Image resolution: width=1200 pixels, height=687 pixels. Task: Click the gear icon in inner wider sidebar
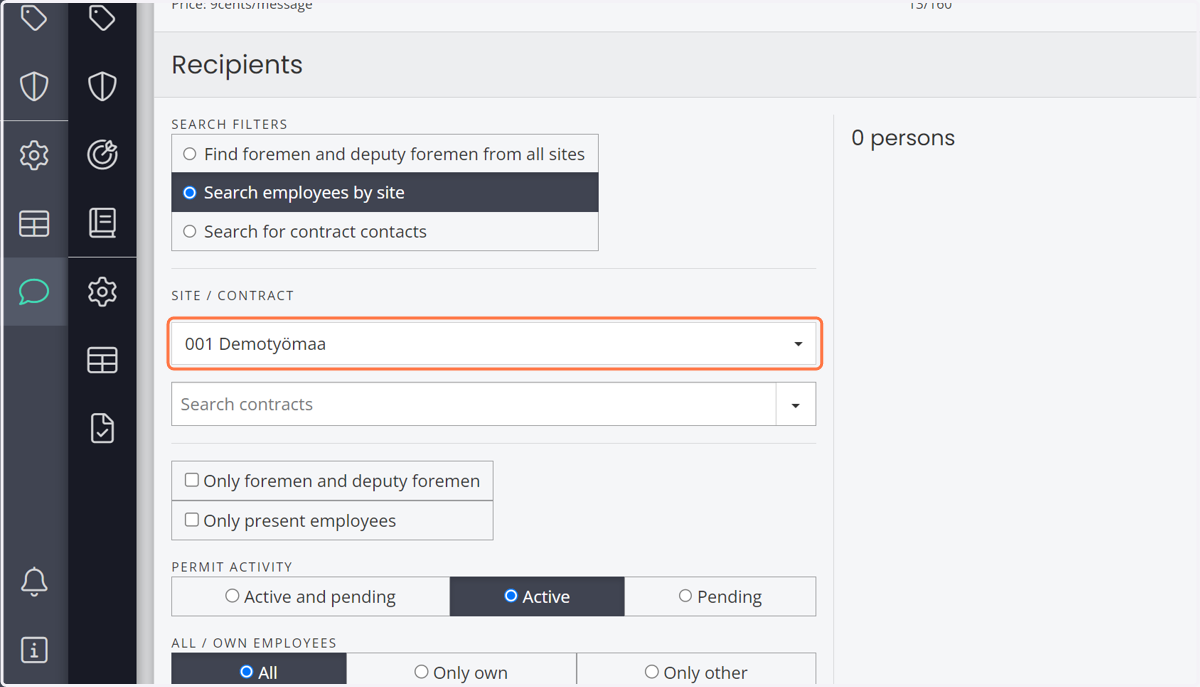pos(102,292)
